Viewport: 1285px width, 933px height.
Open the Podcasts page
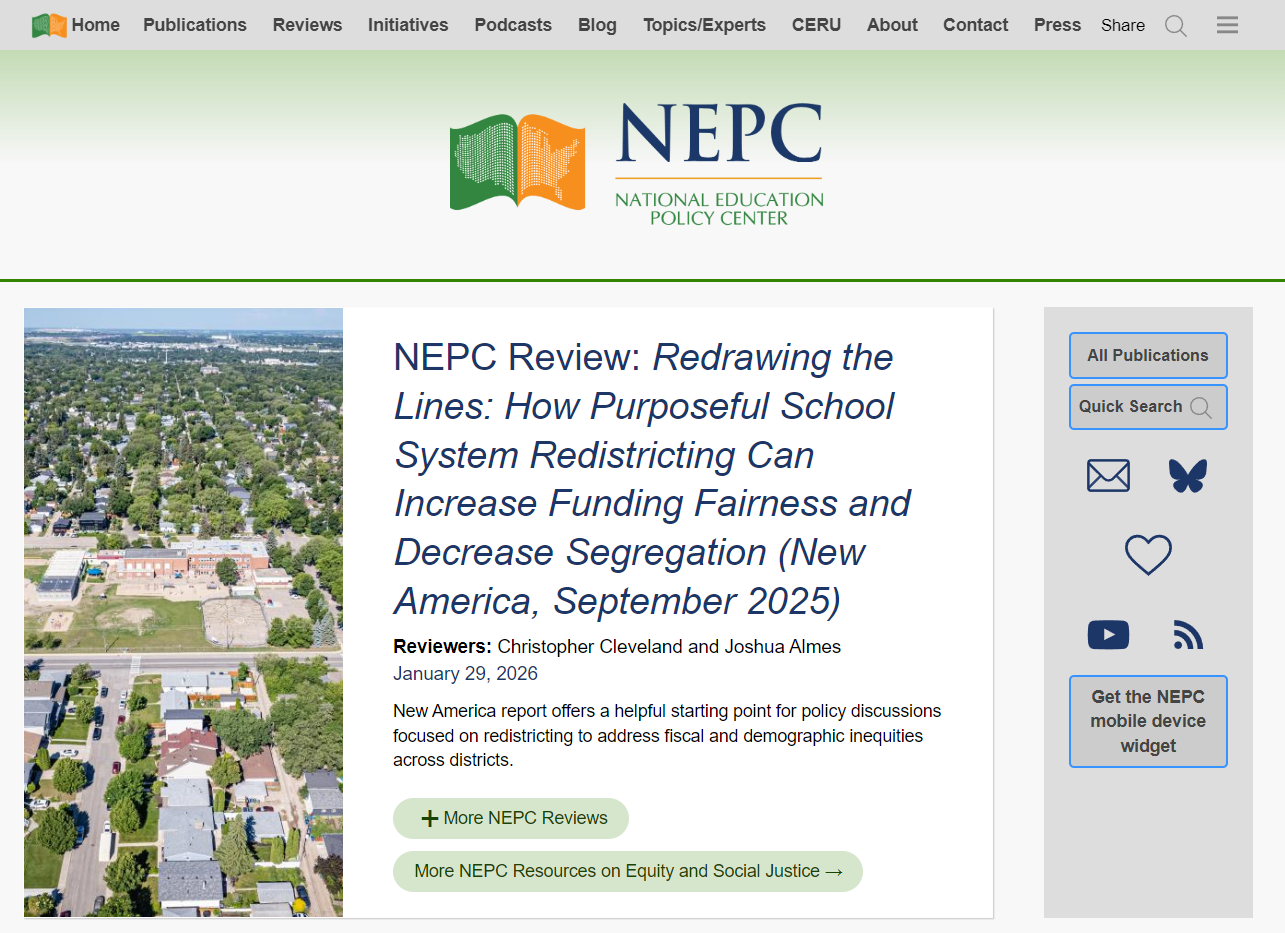coord(513,25)
